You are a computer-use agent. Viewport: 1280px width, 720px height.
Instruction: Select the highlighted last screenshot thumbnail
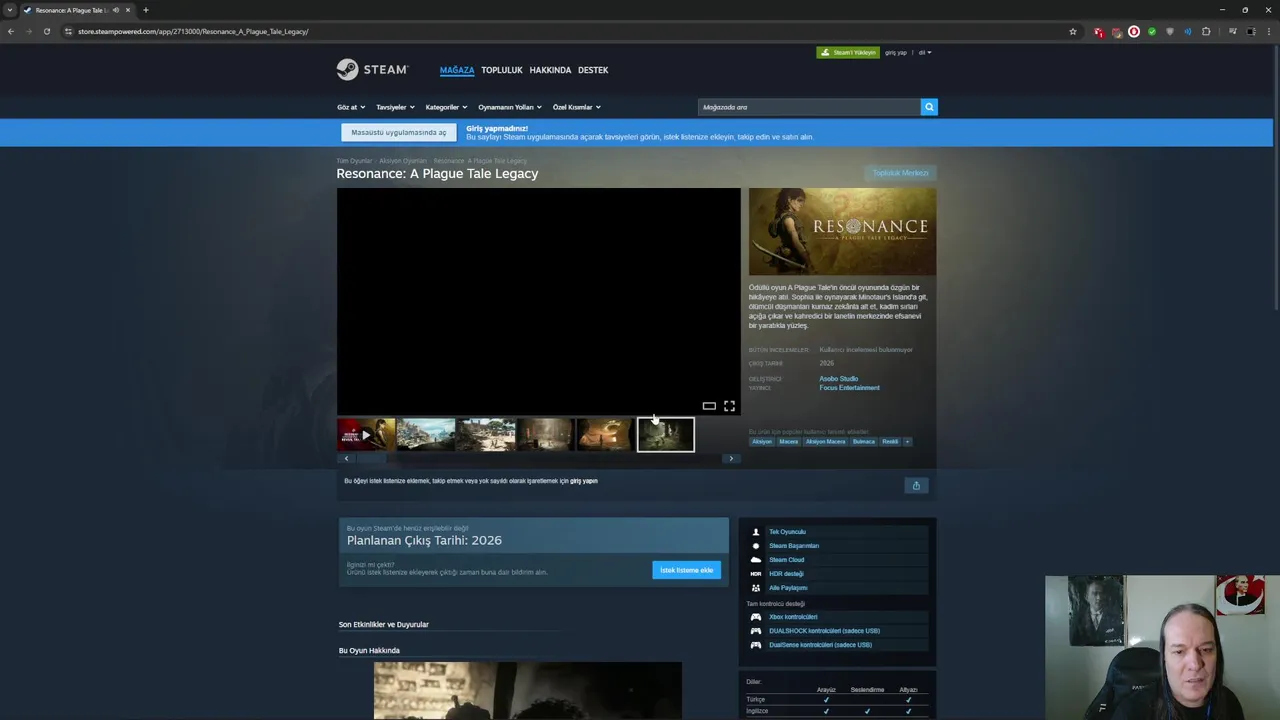(x=665, y=435)
